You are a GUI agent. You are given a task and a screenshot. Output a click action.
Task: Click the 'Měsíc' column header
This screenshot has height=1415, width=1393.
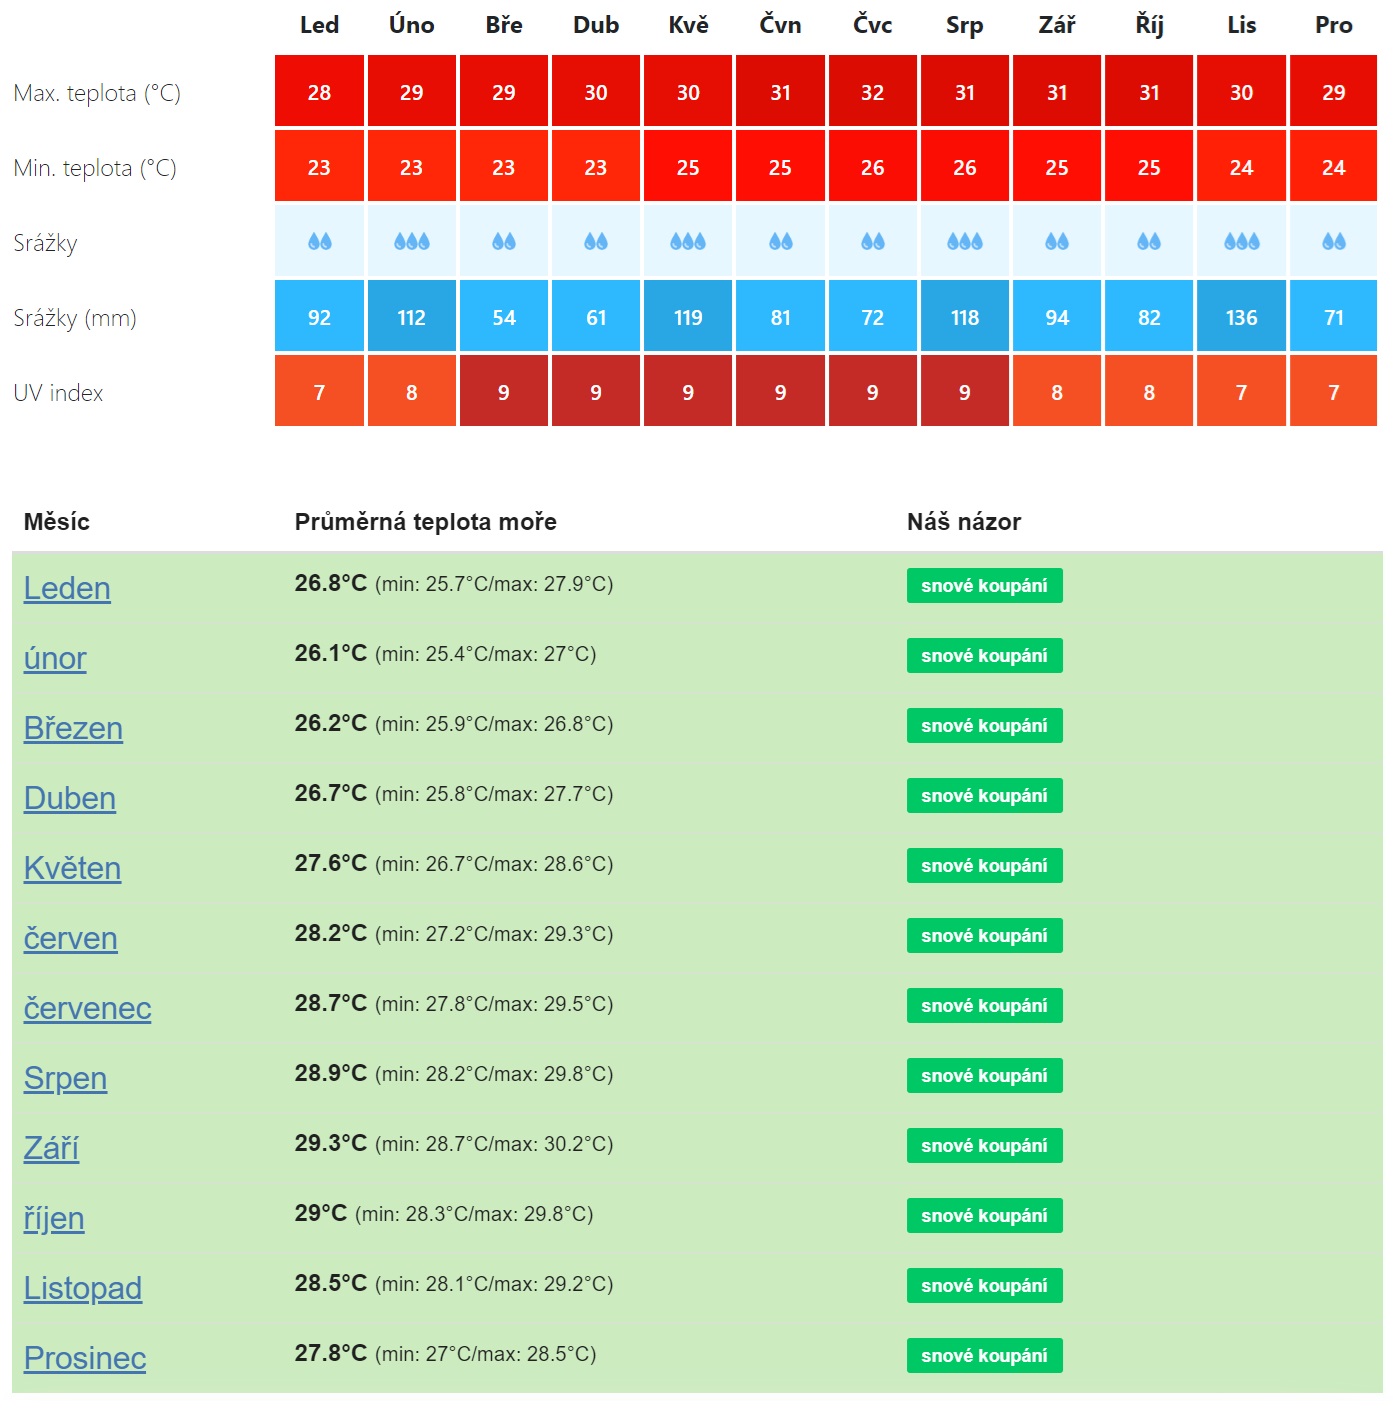click(57, 522)
